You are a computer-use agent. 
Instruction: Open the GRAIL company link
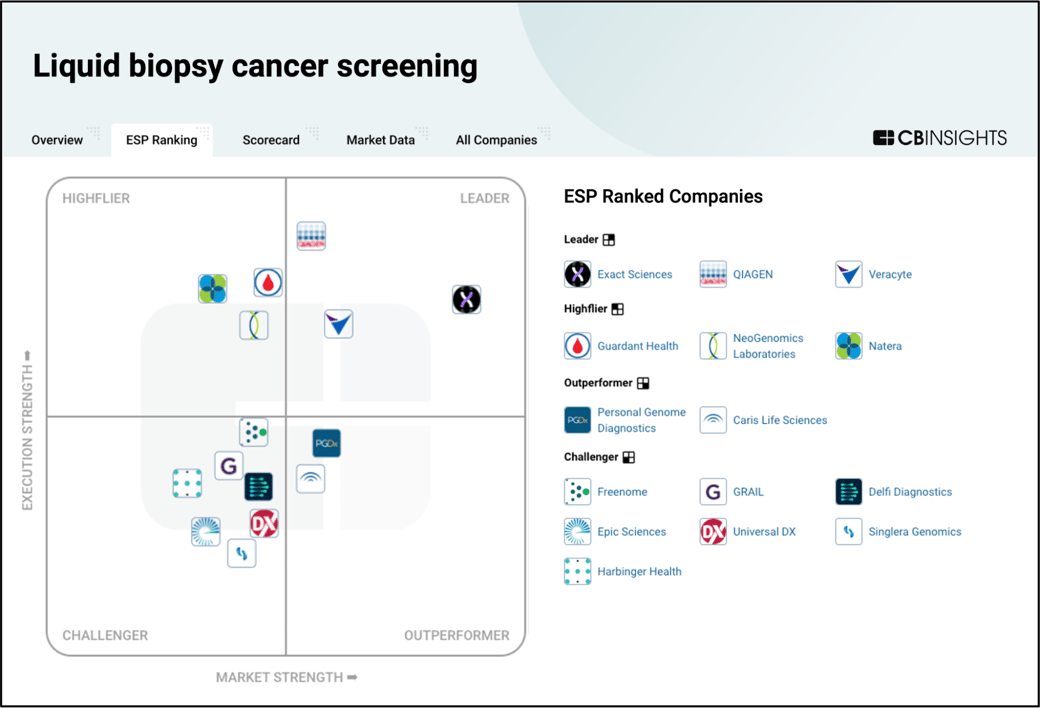(748, 492)
